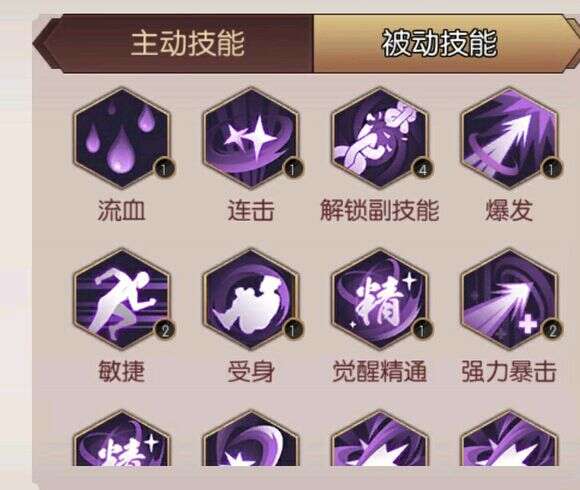This screenshot has height=490, width=580.
Task: Tap the level badge 2 on 强力暴击
Action: (552, 330)
